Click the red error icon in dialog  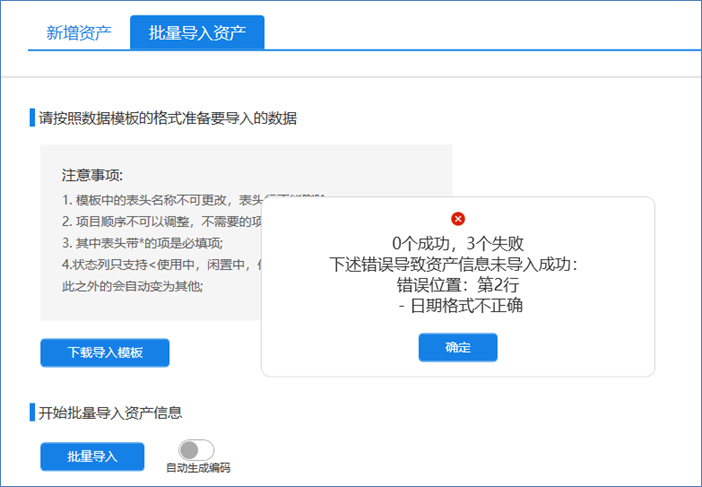point(458,219)
